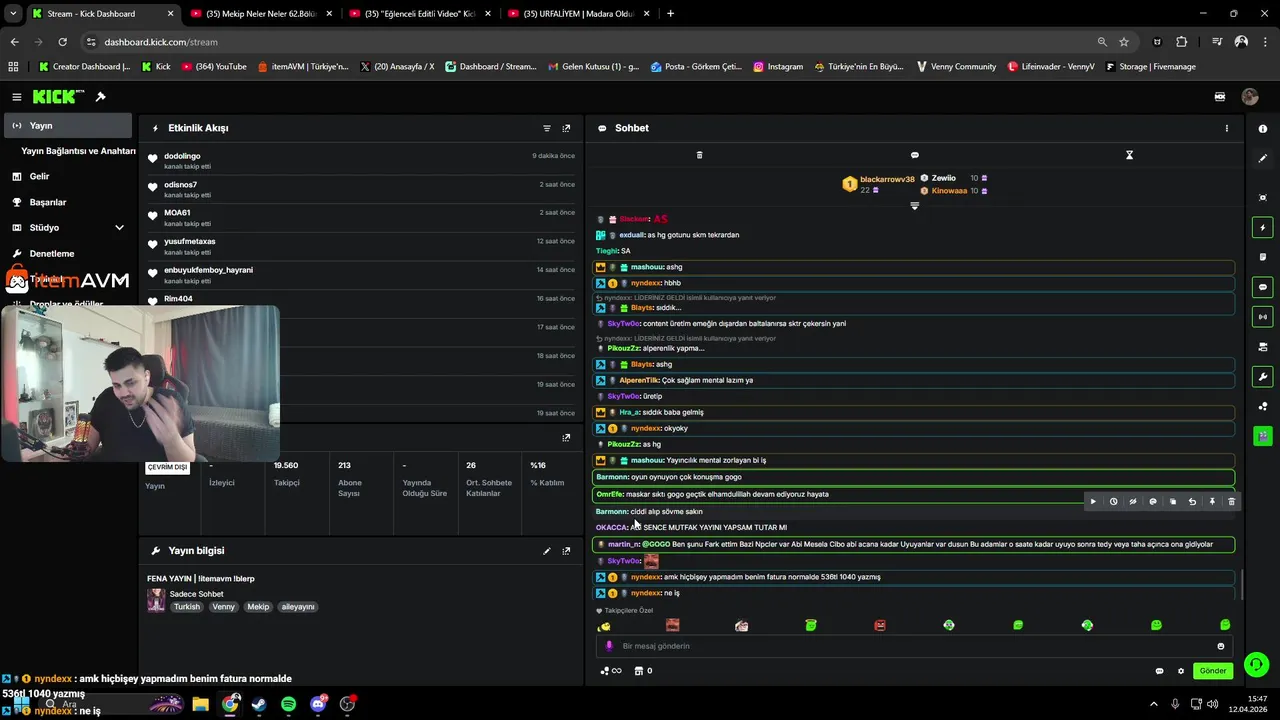Open channel points icon below message box
1280x720 pixels.
click(x=611, y=671)
